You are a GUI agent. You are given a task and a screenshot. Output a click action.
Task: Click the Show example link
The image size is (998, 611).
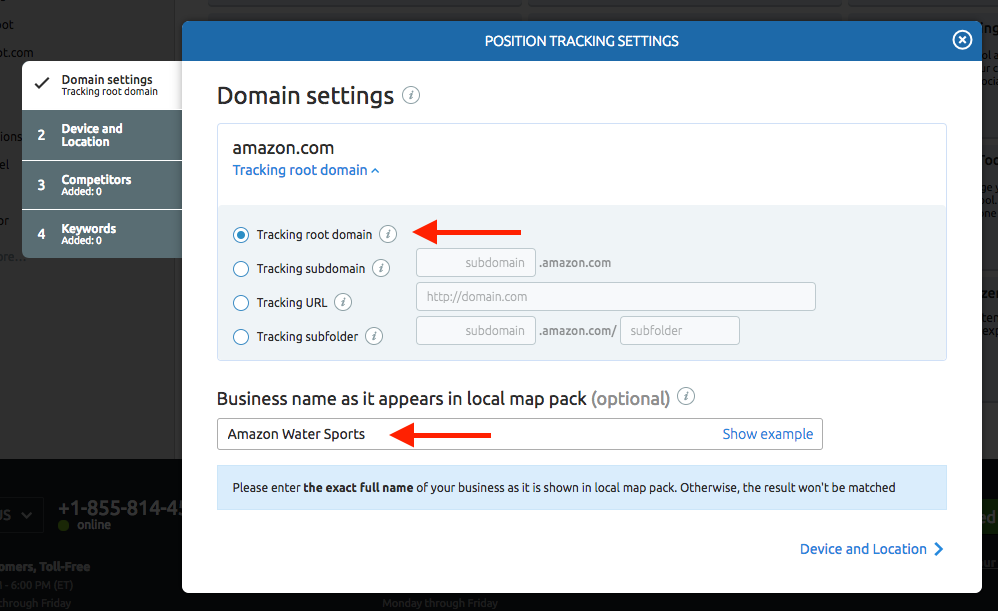point(768,434)
